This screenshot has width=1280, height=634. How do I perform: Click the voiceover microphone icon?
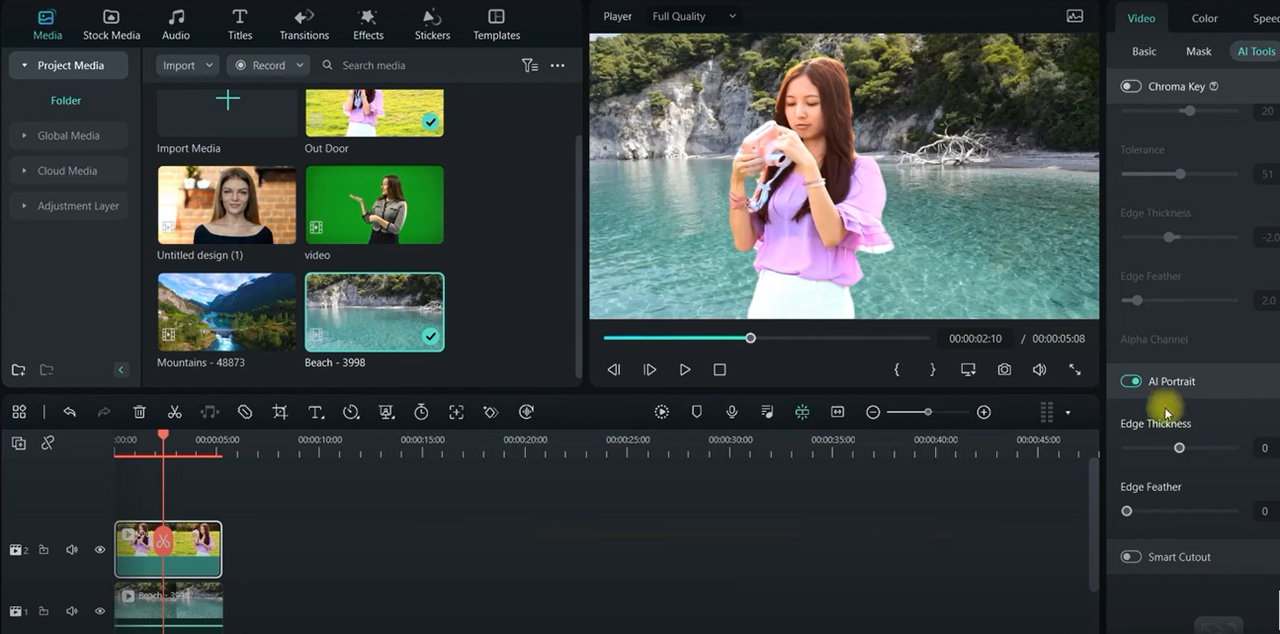(x=732, y=412)
